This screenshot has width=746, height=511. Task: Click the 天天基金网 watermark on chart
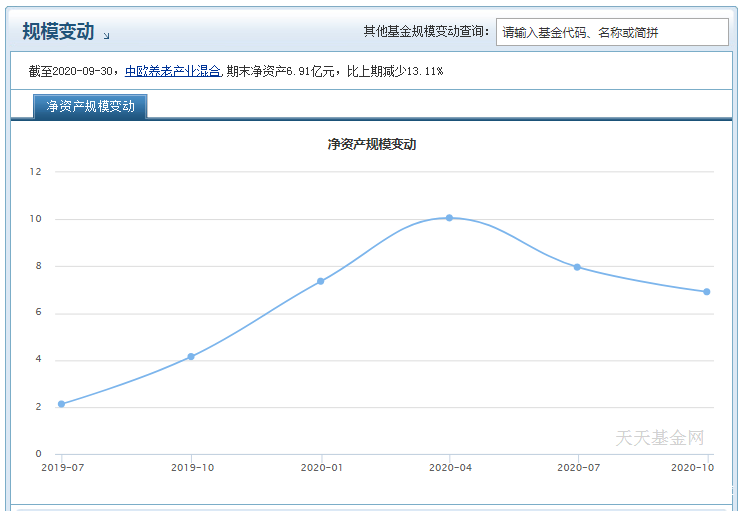point(659,438)
